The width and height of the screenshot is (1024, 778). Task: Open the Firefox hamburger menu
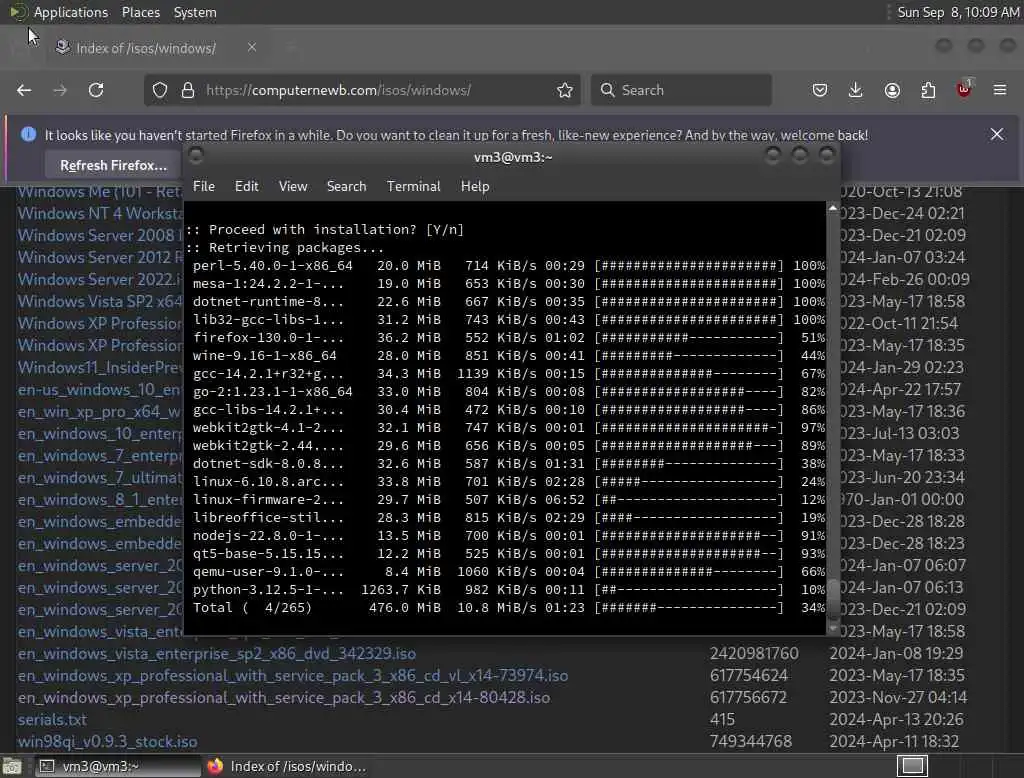tap(1000, 90)
